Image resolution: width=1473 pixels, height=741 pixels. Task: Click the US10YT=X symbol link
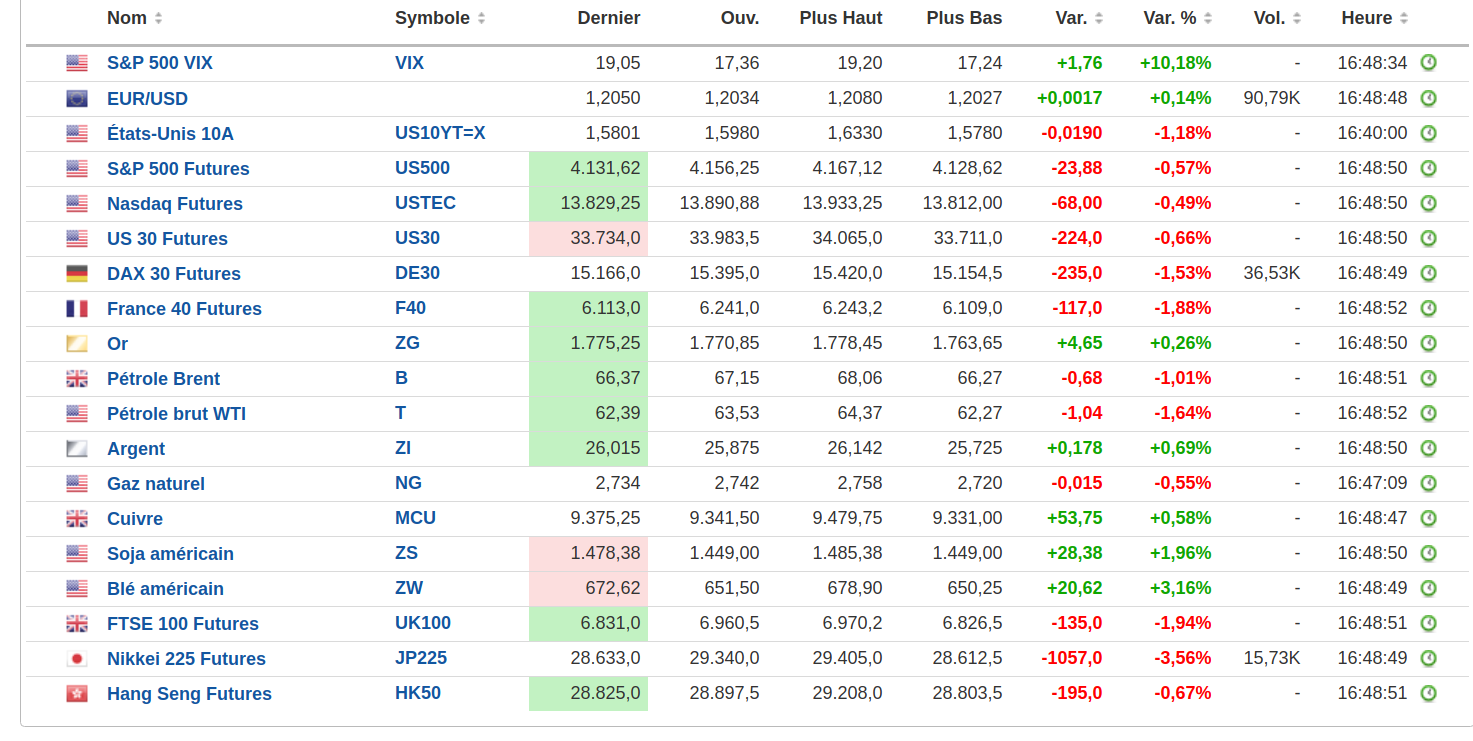(x=440, y=133)
